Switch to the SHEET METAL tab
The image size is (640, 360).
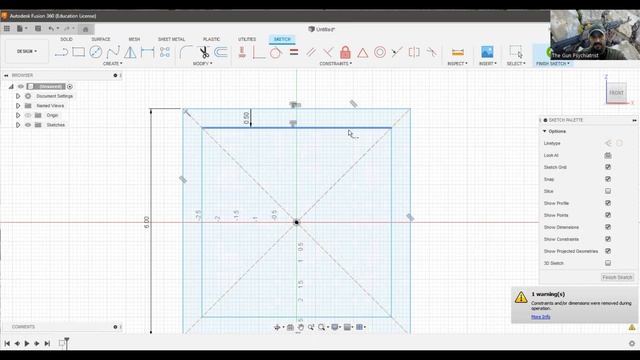click(x=171, y=39)
